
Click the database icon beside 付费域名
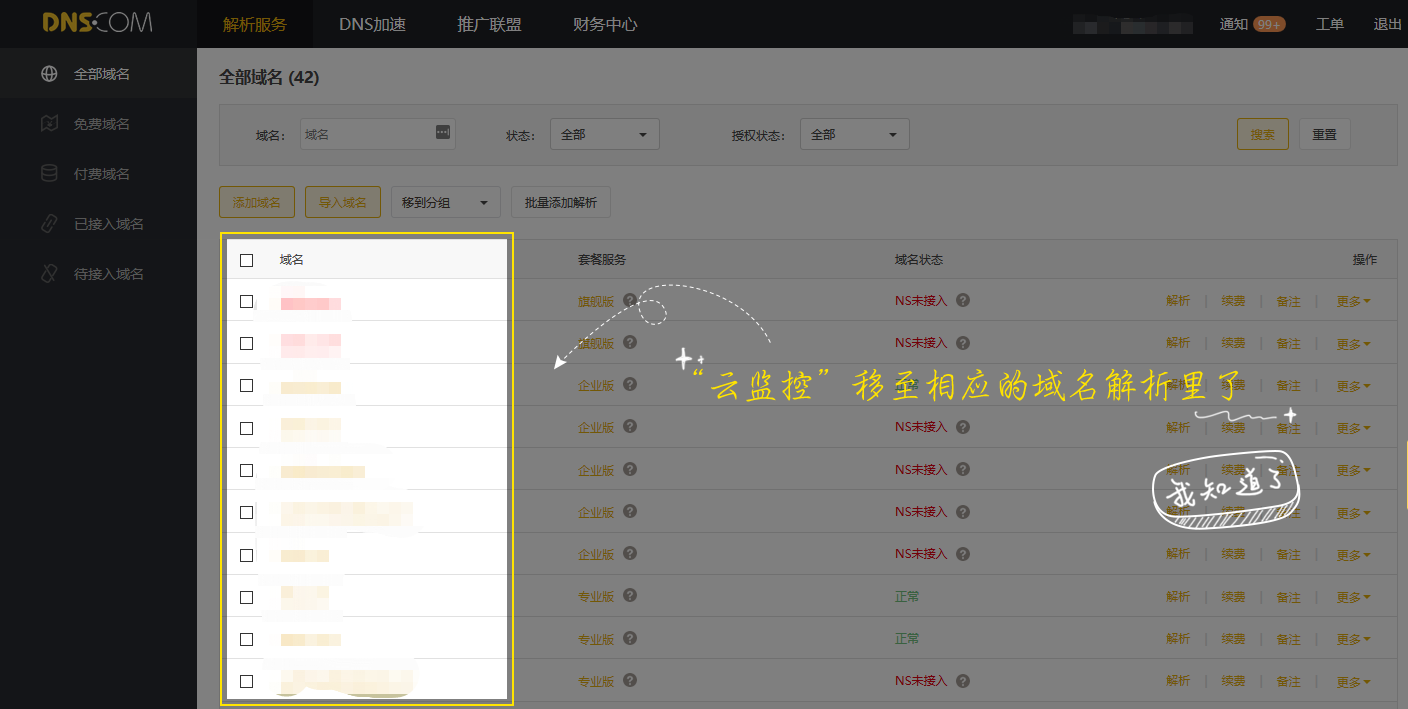coord(49,174)
